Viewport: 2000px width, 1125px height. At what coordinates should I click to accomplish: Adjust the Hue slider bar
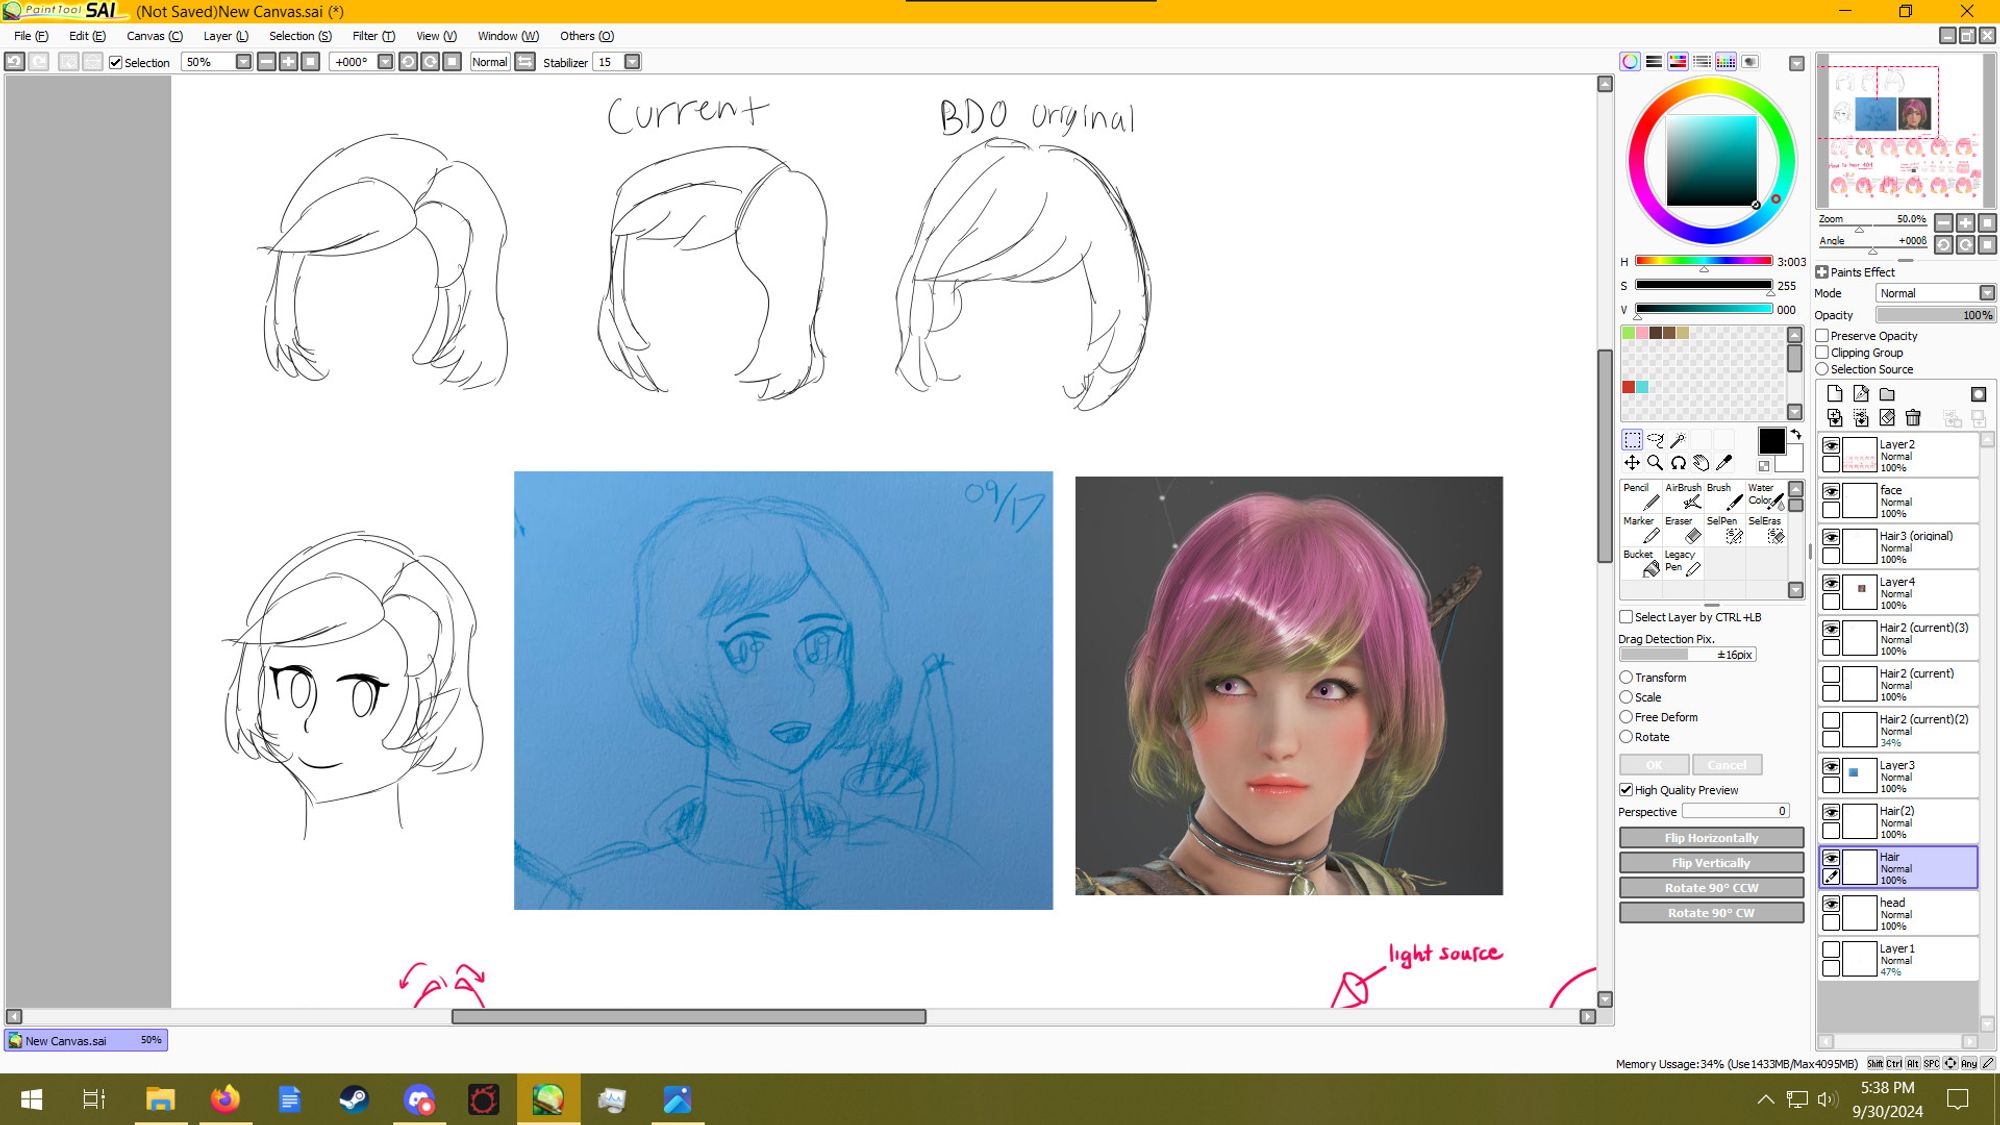pos(1703,261)
